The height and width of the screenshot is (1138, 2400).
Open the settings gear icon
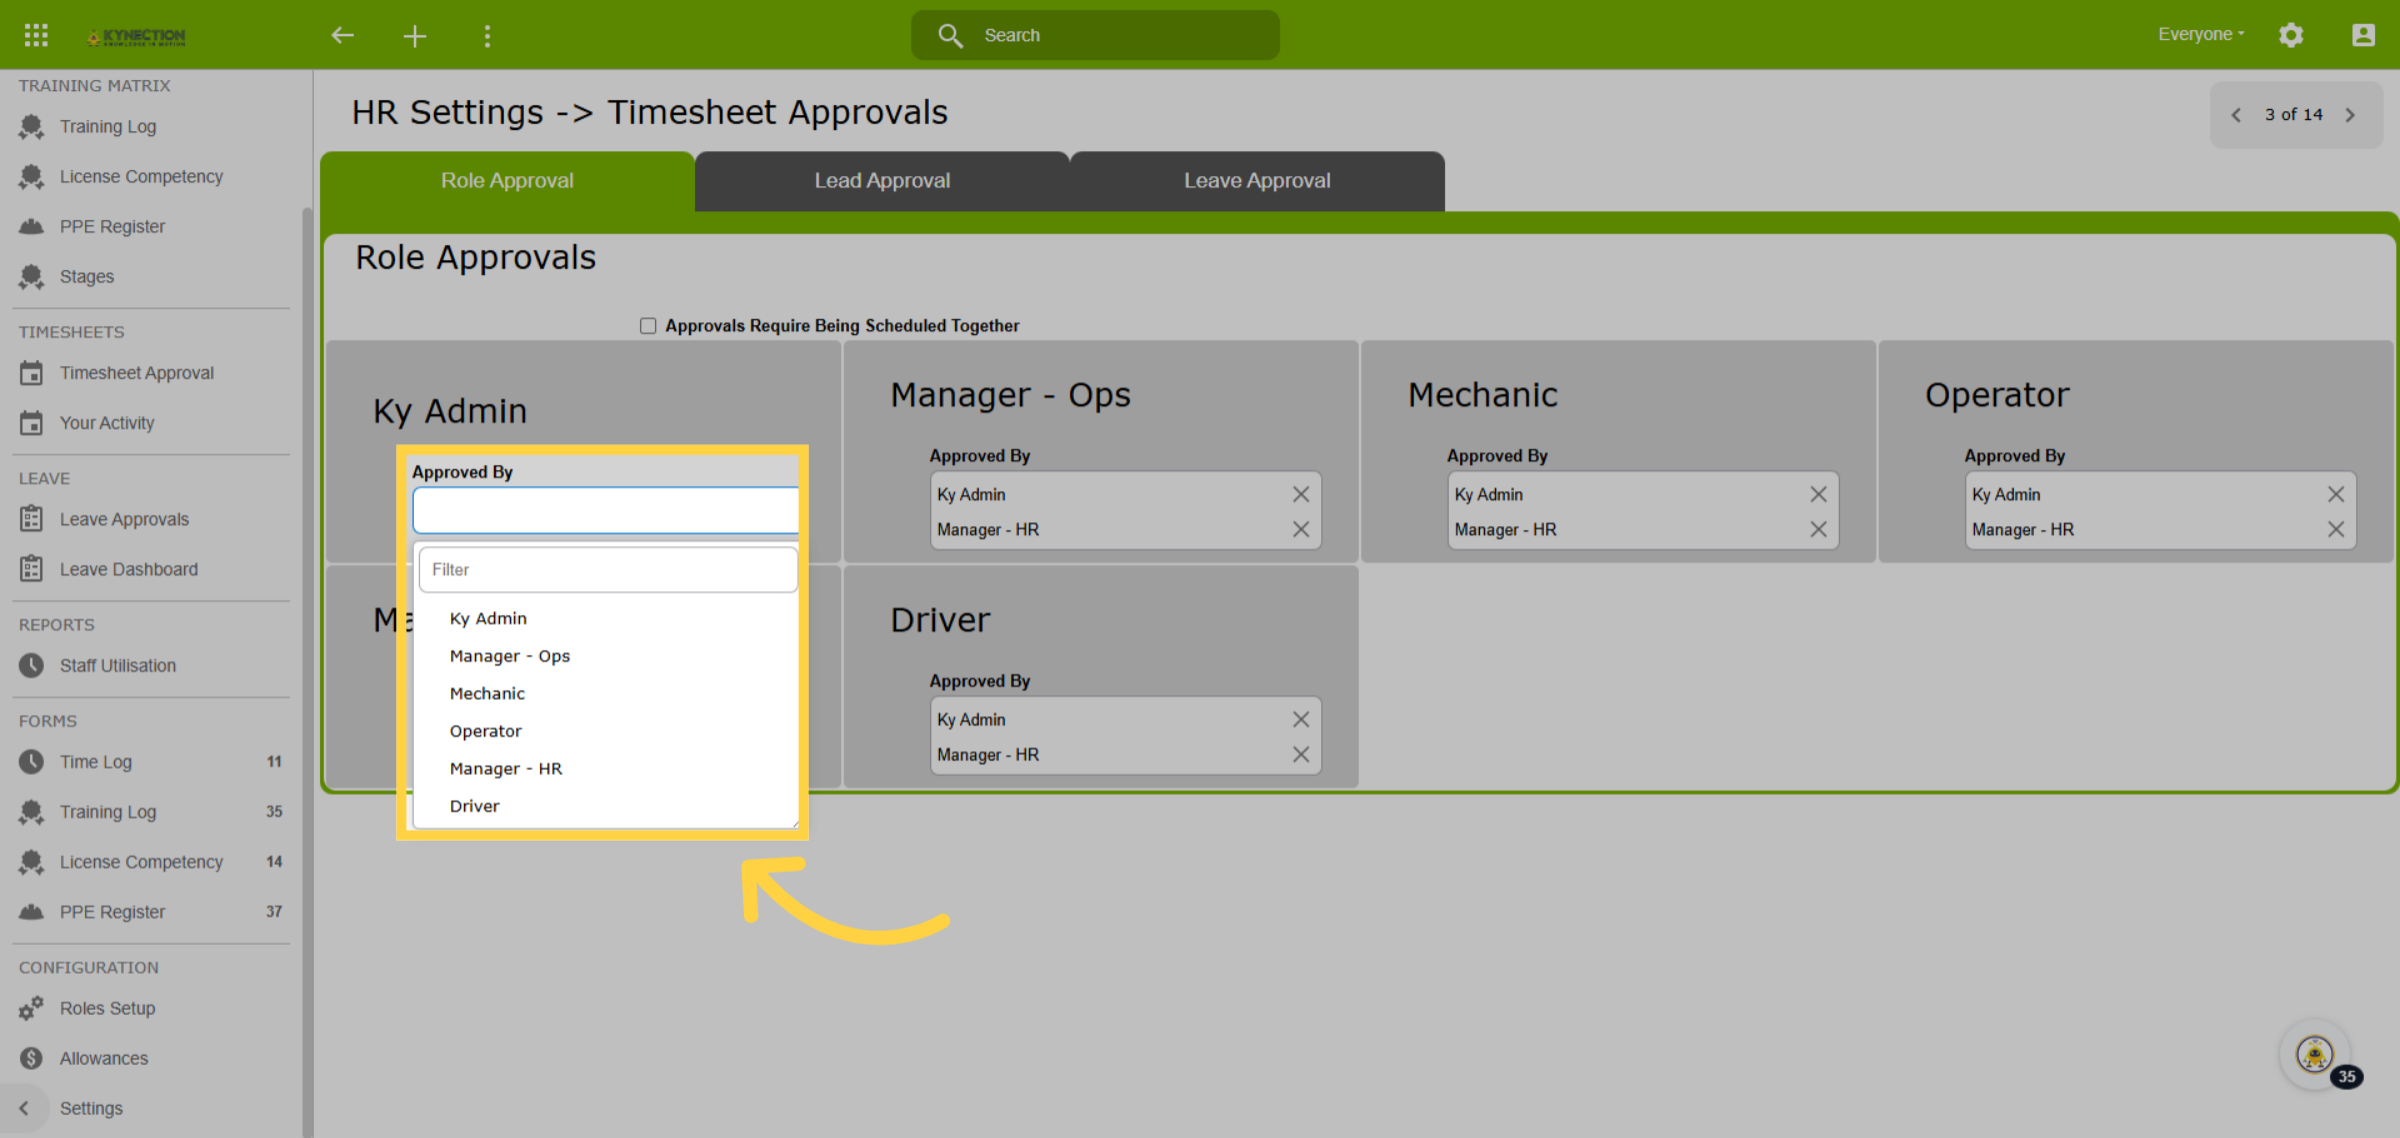pos(2291,35)
